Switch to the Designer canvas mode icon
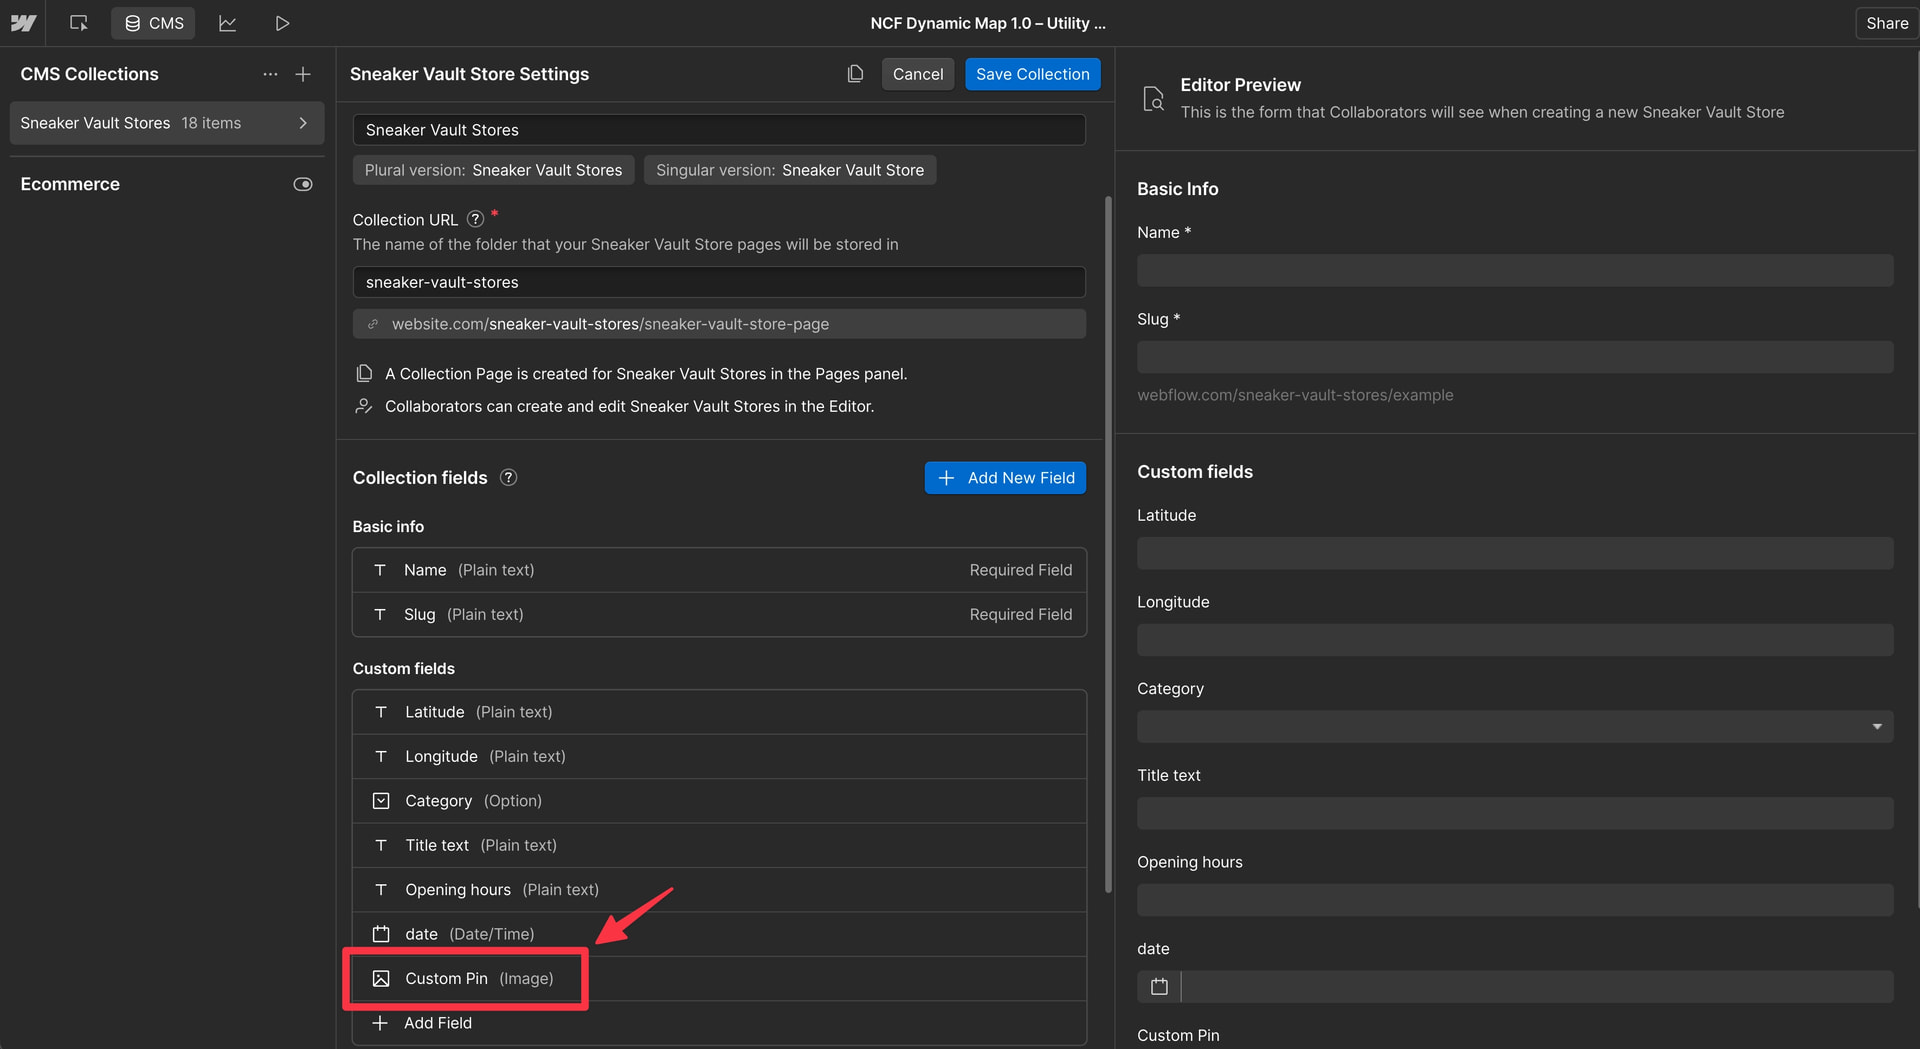1920x1049 pixels. click(79, 23)
